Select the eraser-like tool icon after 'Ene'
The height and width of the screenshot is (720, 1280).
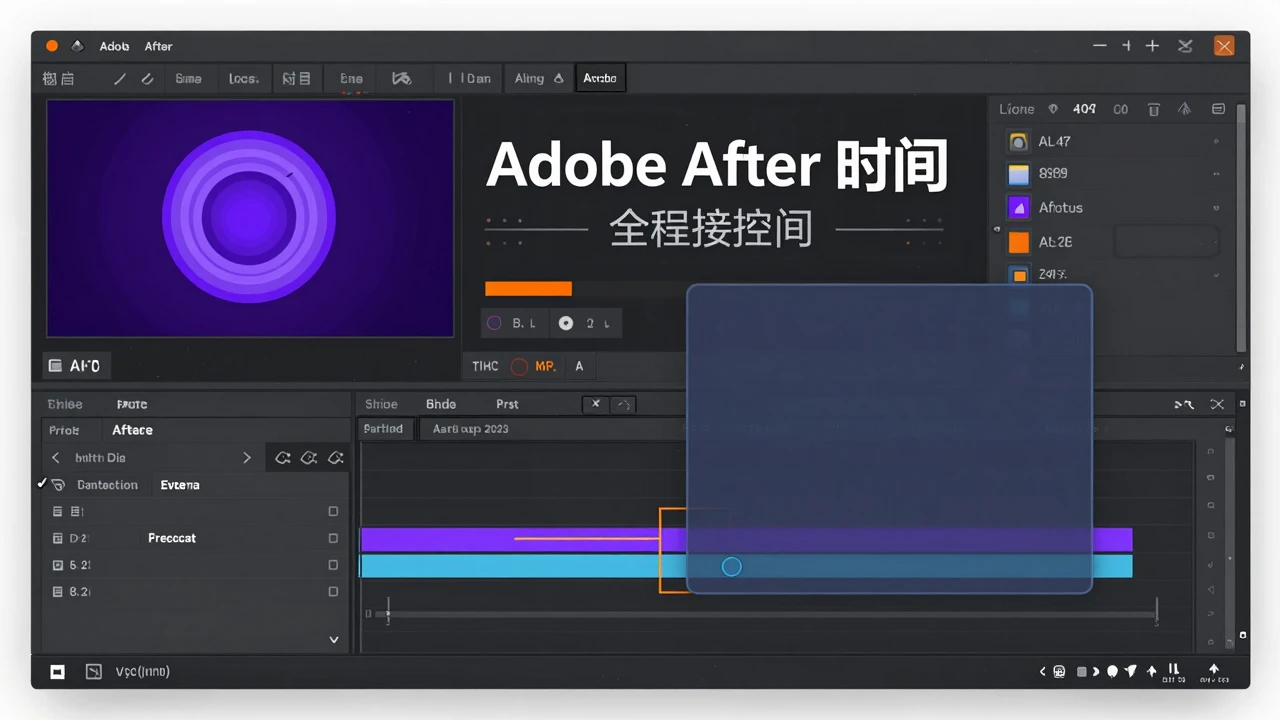click(402, 78)
